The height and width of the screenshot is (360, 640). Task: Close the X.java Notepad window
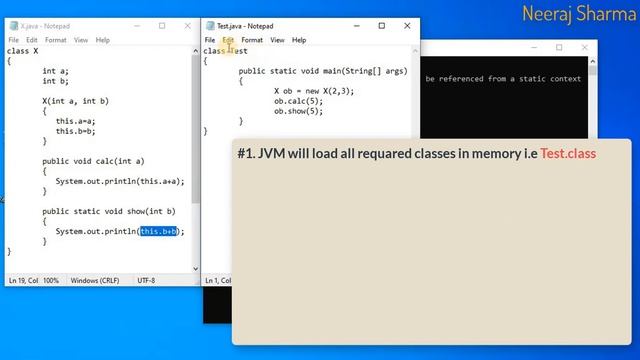point(187,26)
